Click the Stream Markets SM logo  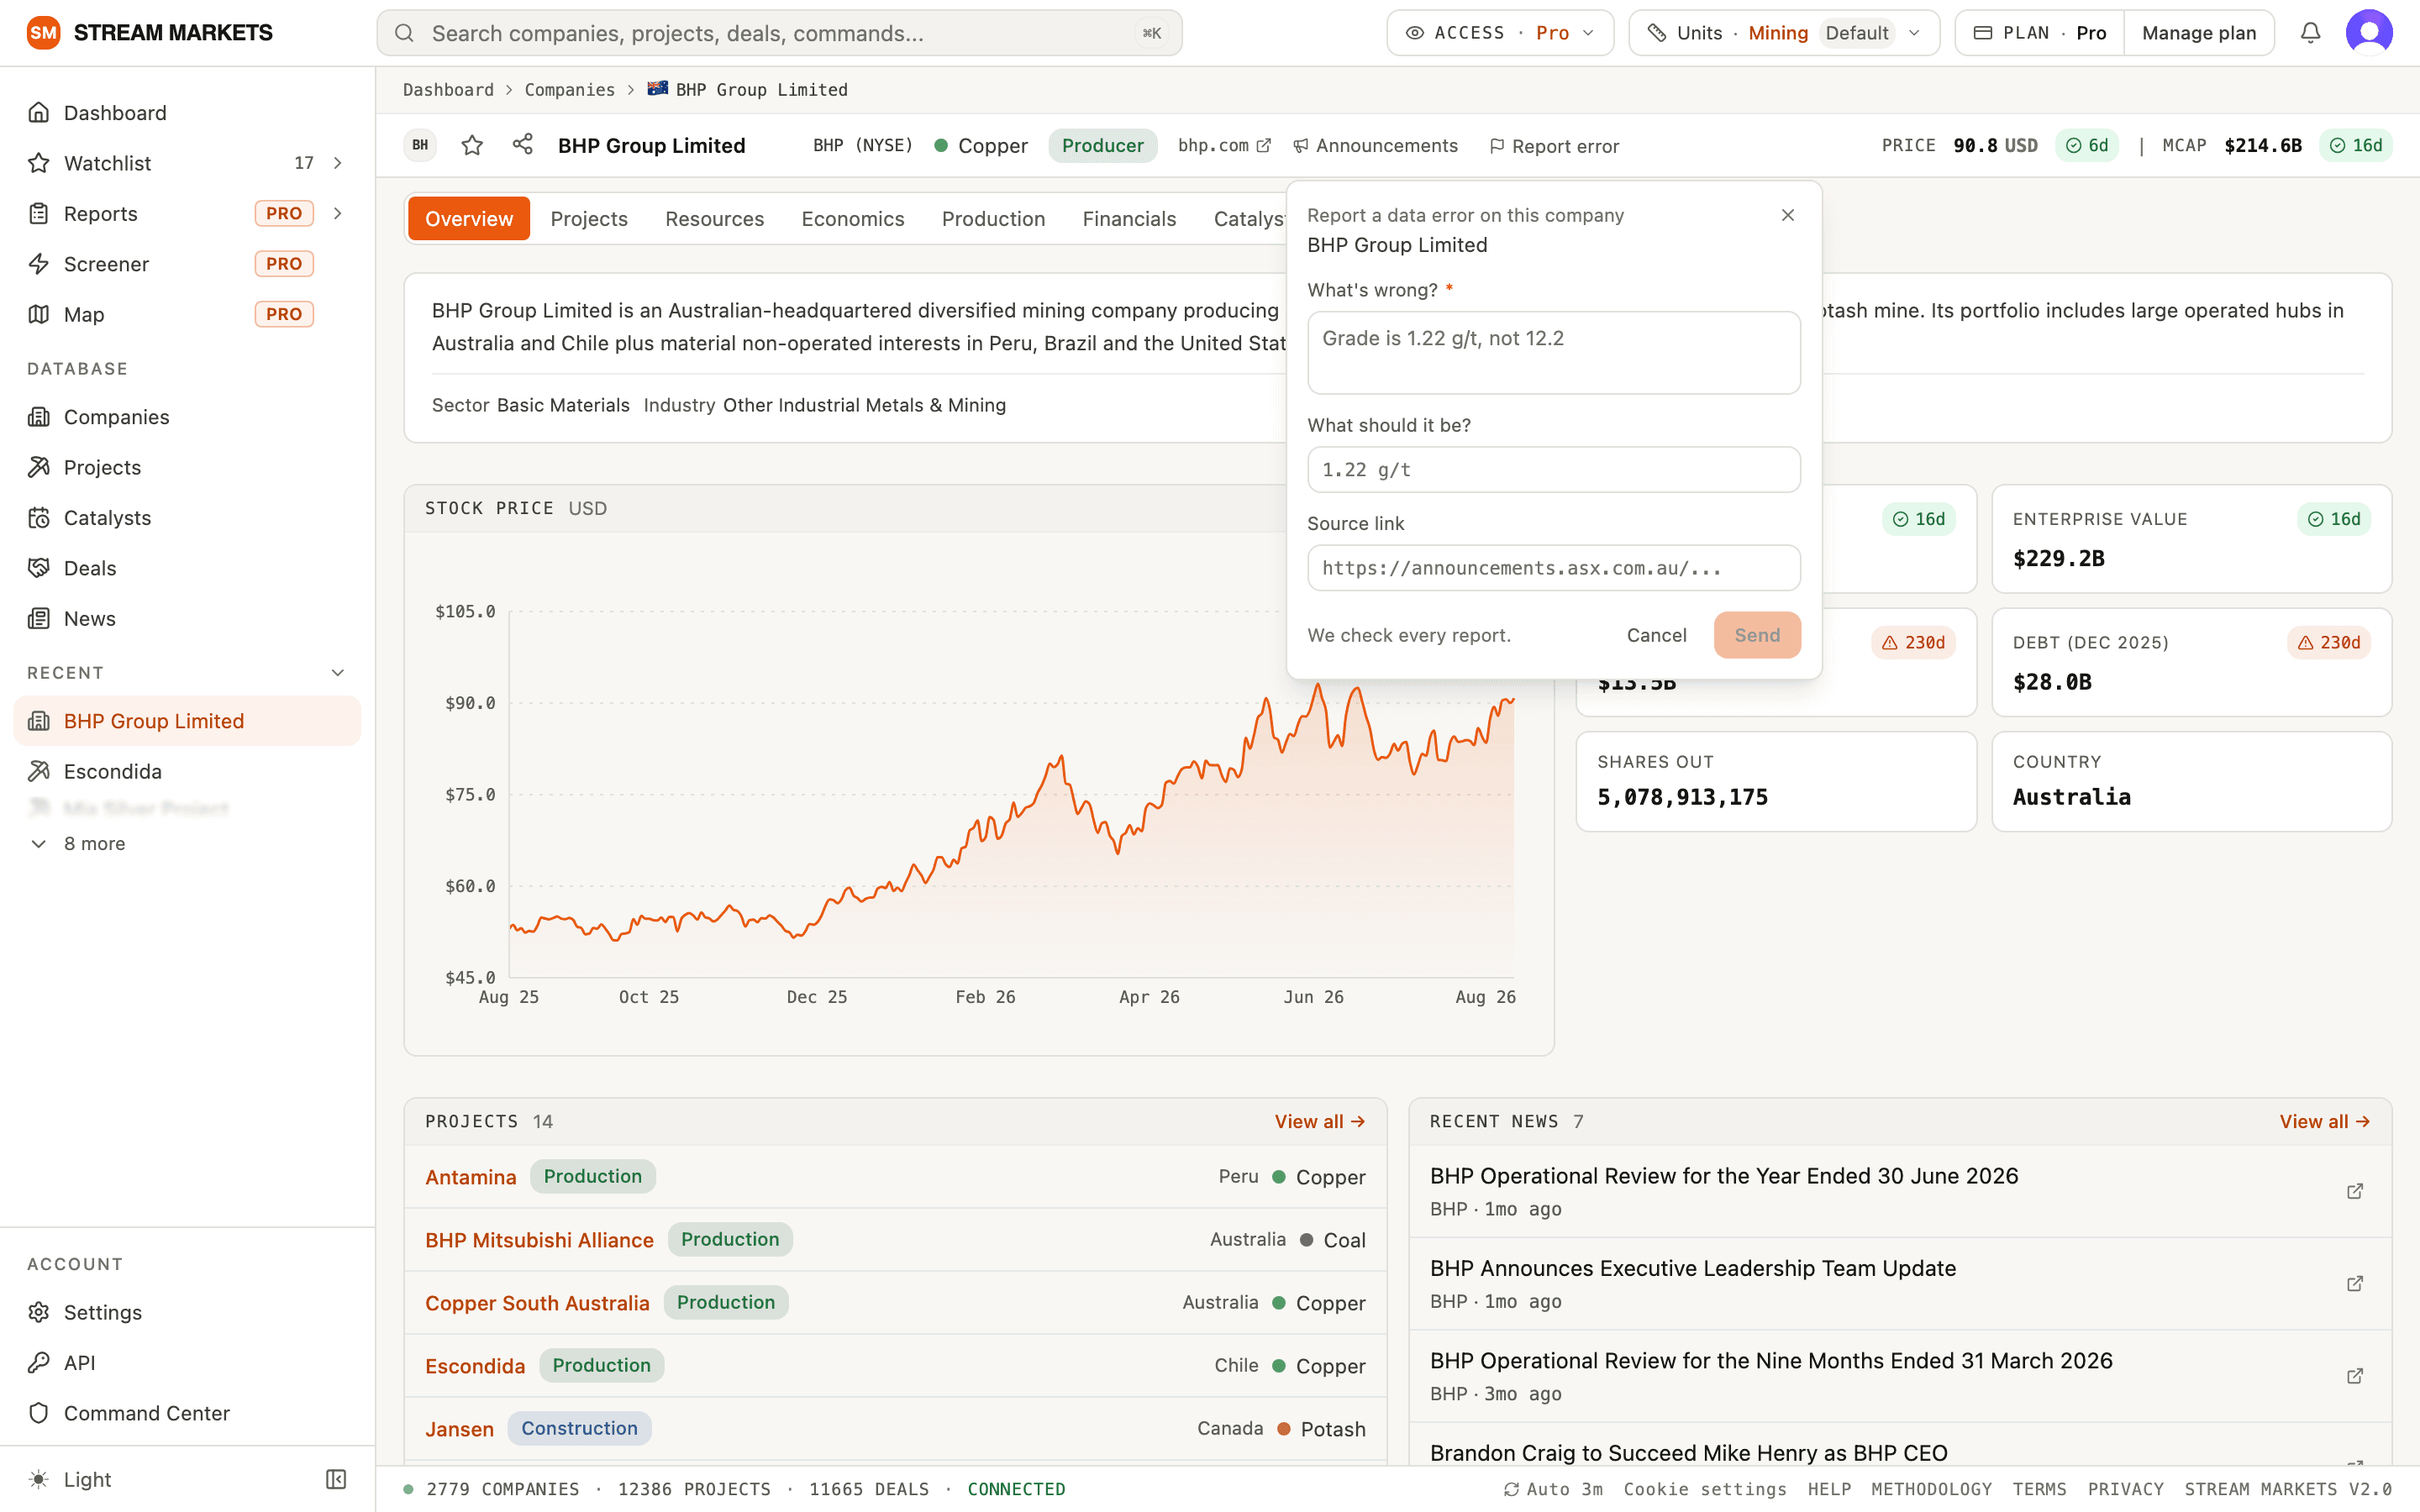43,33
